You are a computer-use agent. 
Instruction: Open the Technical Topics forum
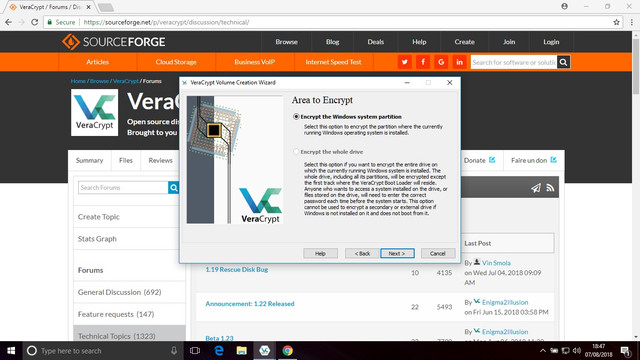pos(117,336)
